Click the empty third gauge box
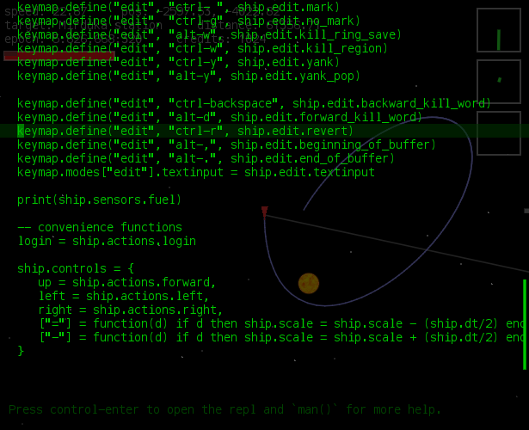The width and height of the screenshot is (529, 430). pos(499,133)
